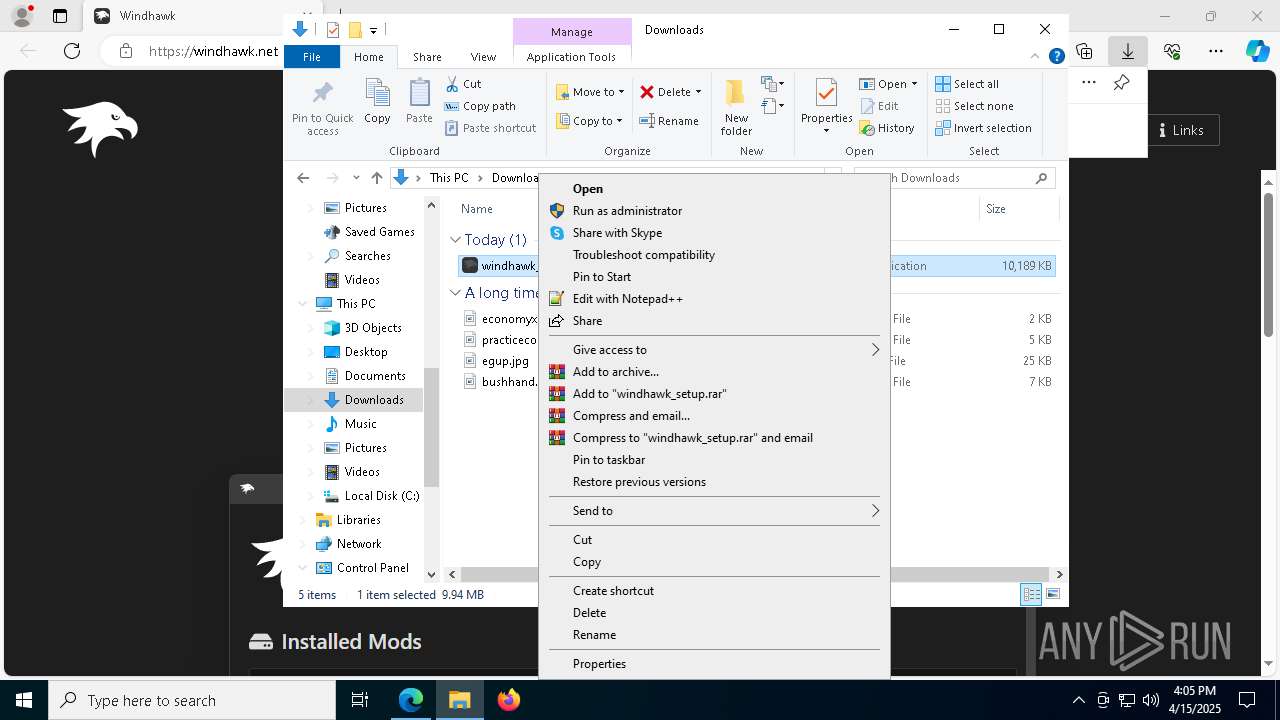Open Microsoft Edge taskbar icon

pos(411,700)
